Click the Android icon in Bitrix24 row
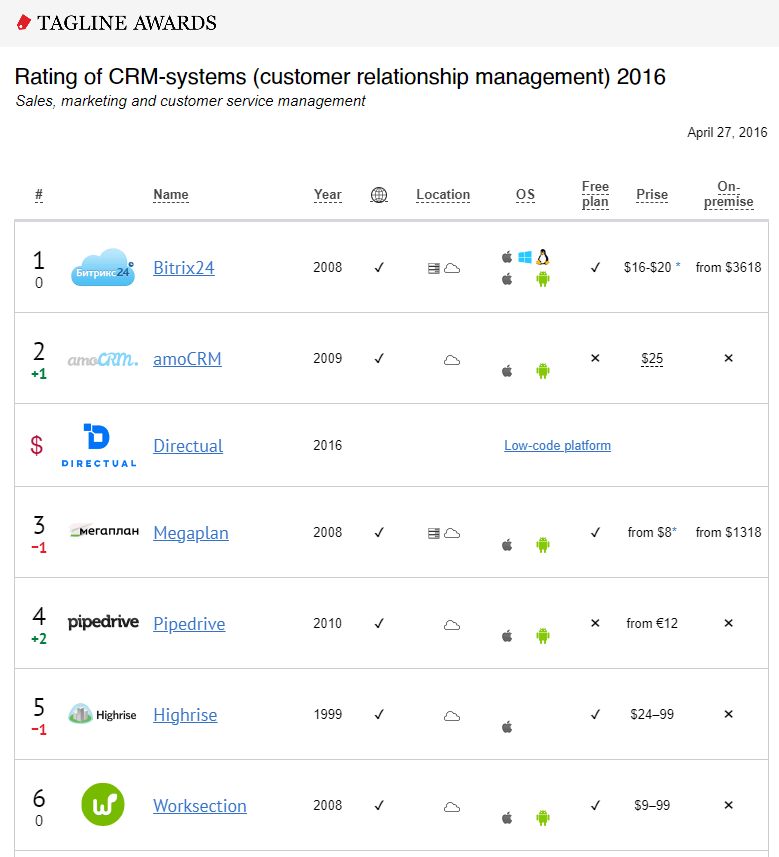This screenshot has height=857, width=779. point(543,279)
